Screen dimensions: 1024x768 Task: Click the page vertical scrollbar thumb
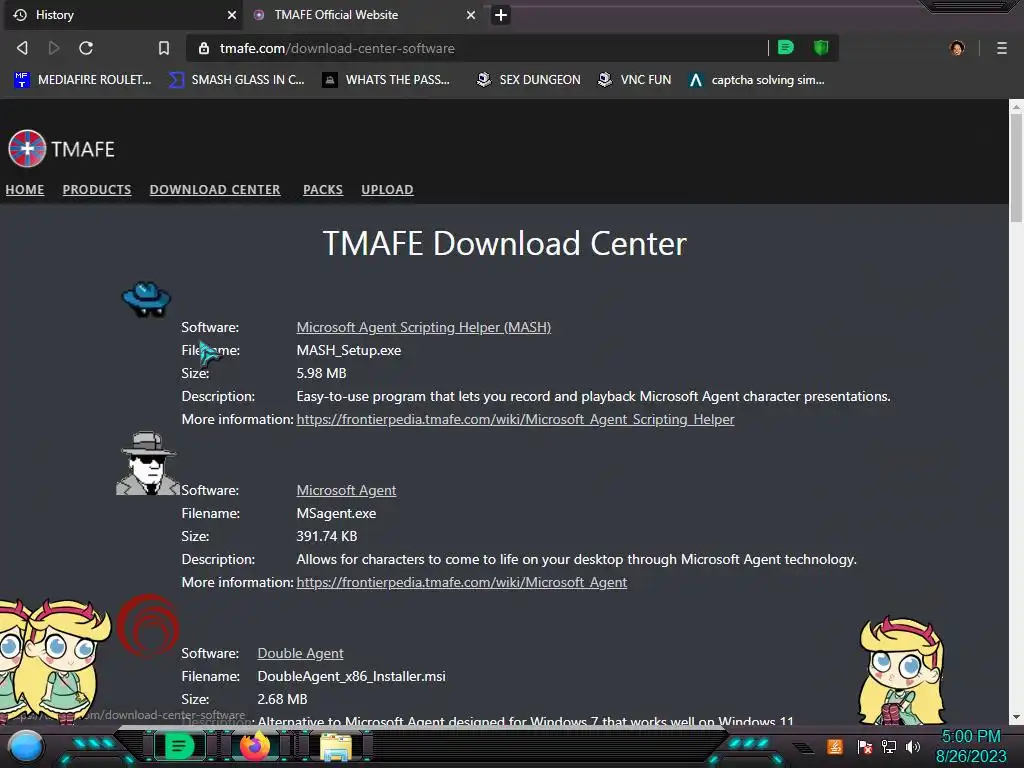[x=1016, y=168]
